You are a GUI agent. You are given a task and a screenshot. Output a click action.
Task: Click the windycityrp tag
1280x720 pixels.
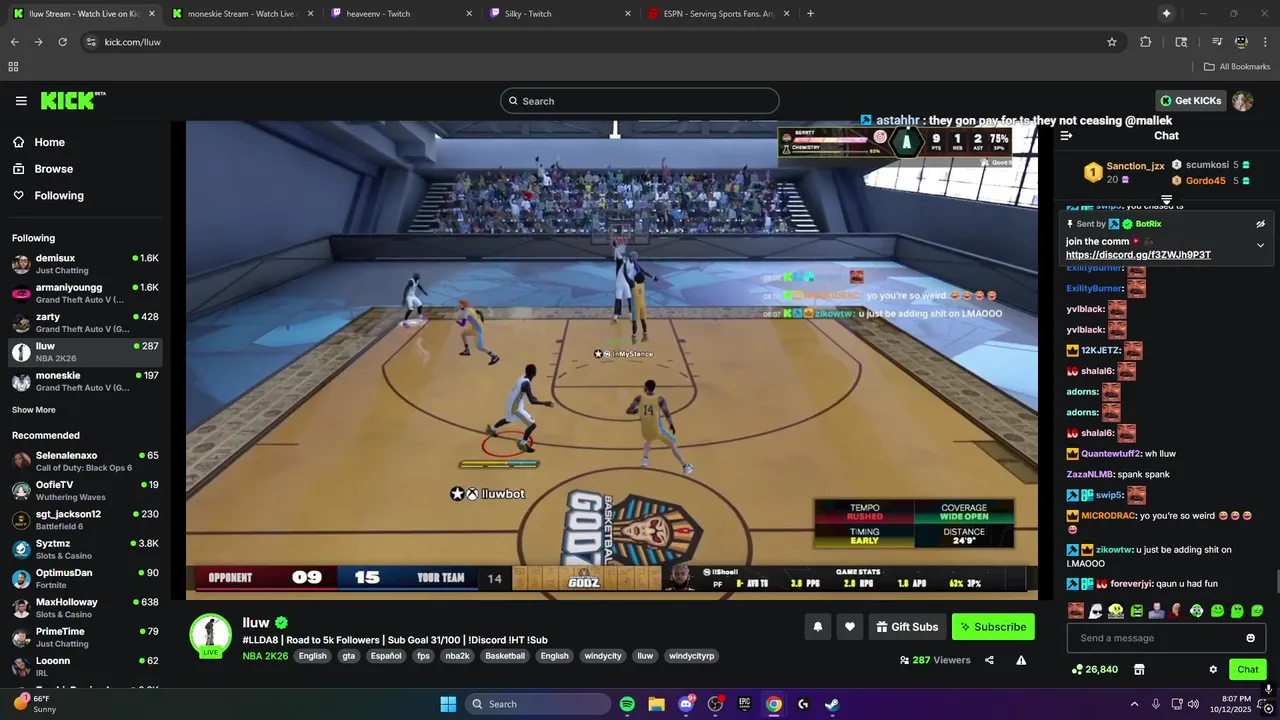click(x=692, y=656)
